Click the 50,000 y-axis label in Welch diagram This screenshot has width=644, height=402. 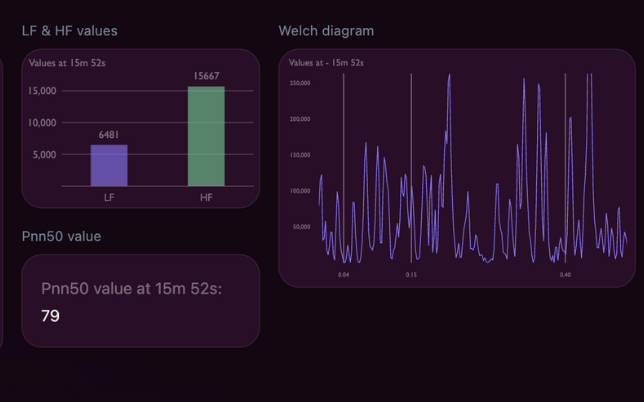(x=302, y=227)
